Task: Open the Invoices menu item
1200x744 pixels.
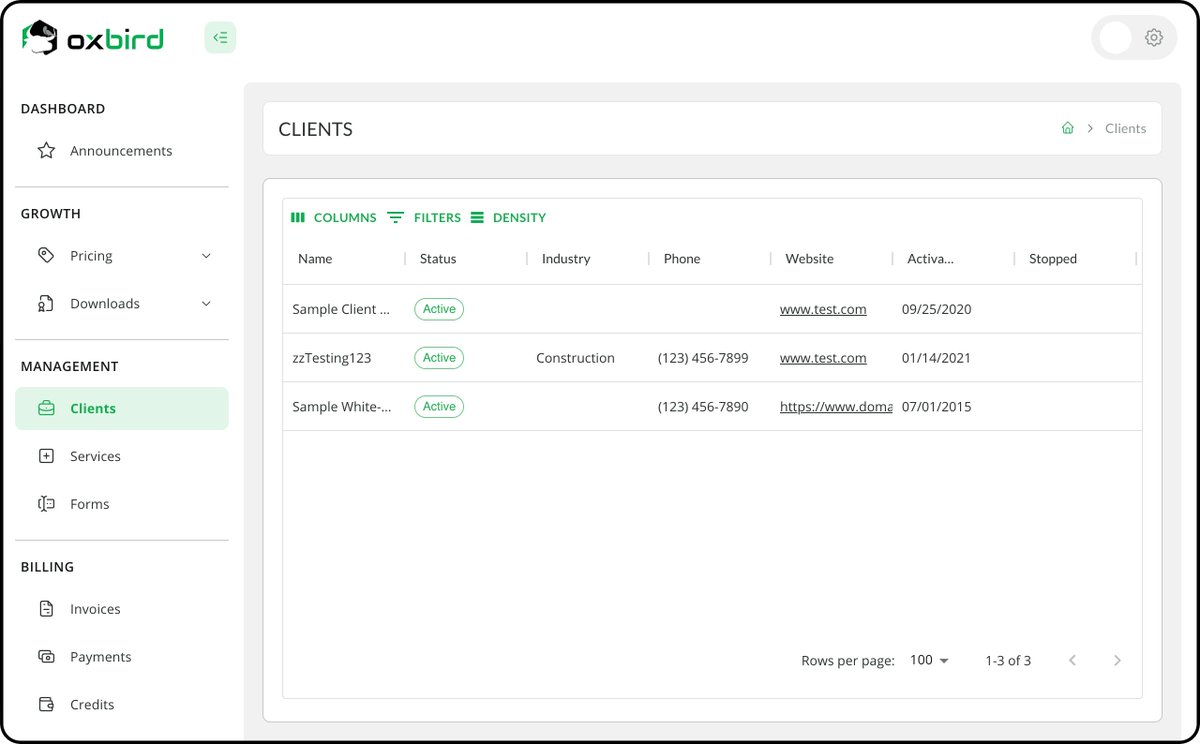Action: (122, 609)
